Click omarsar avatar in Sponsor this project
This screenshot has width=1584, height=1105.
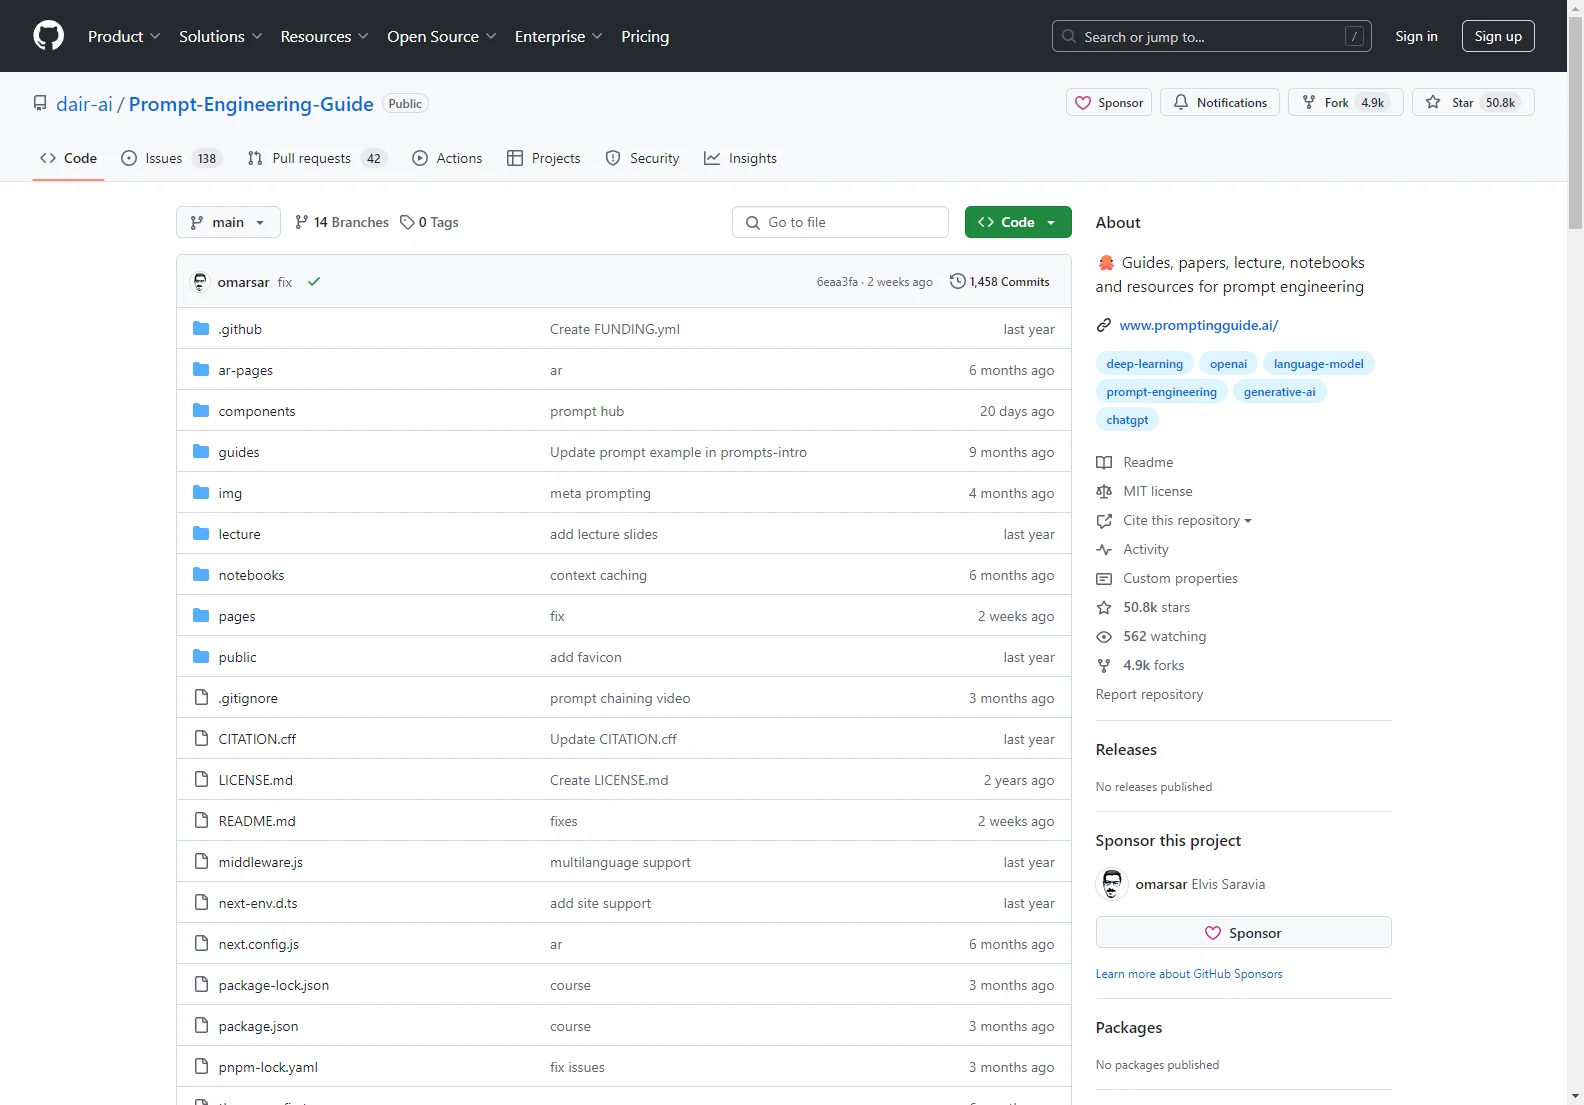pos(1112,884)
